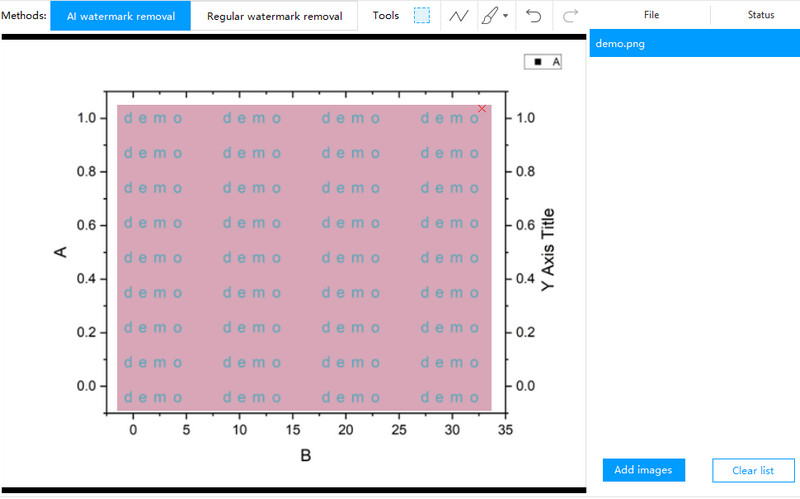Open the brush size dropdown arrow
The image size is (800, 499).
pyautogui.click(x=506, y=17)
